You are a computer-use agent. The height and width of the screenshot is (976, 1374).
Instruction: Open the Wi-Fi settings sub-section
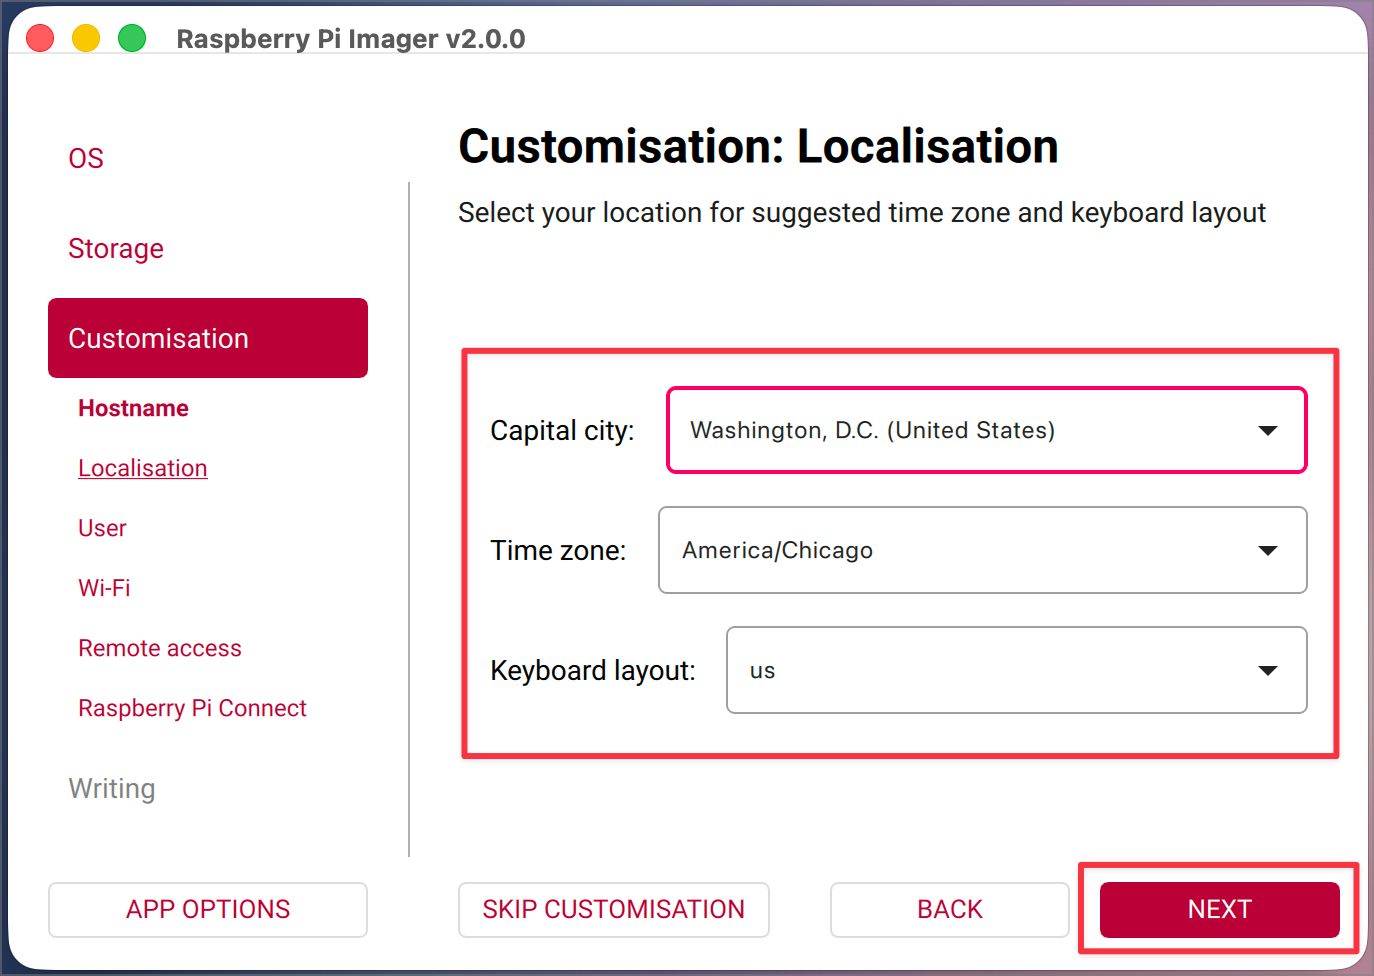tap(104, 588)
